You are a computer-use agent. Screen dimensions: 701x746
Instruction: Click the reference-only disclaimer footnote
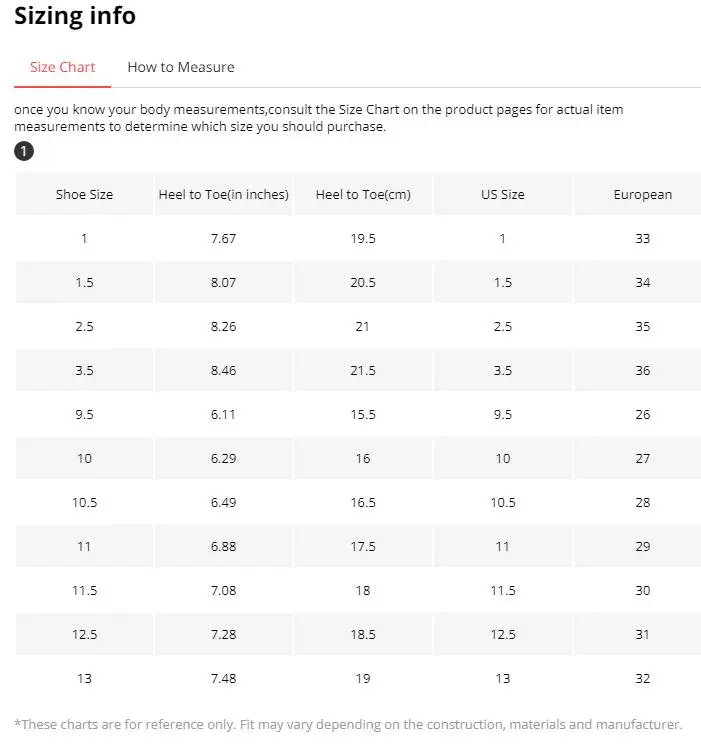[x=348, y=724]
